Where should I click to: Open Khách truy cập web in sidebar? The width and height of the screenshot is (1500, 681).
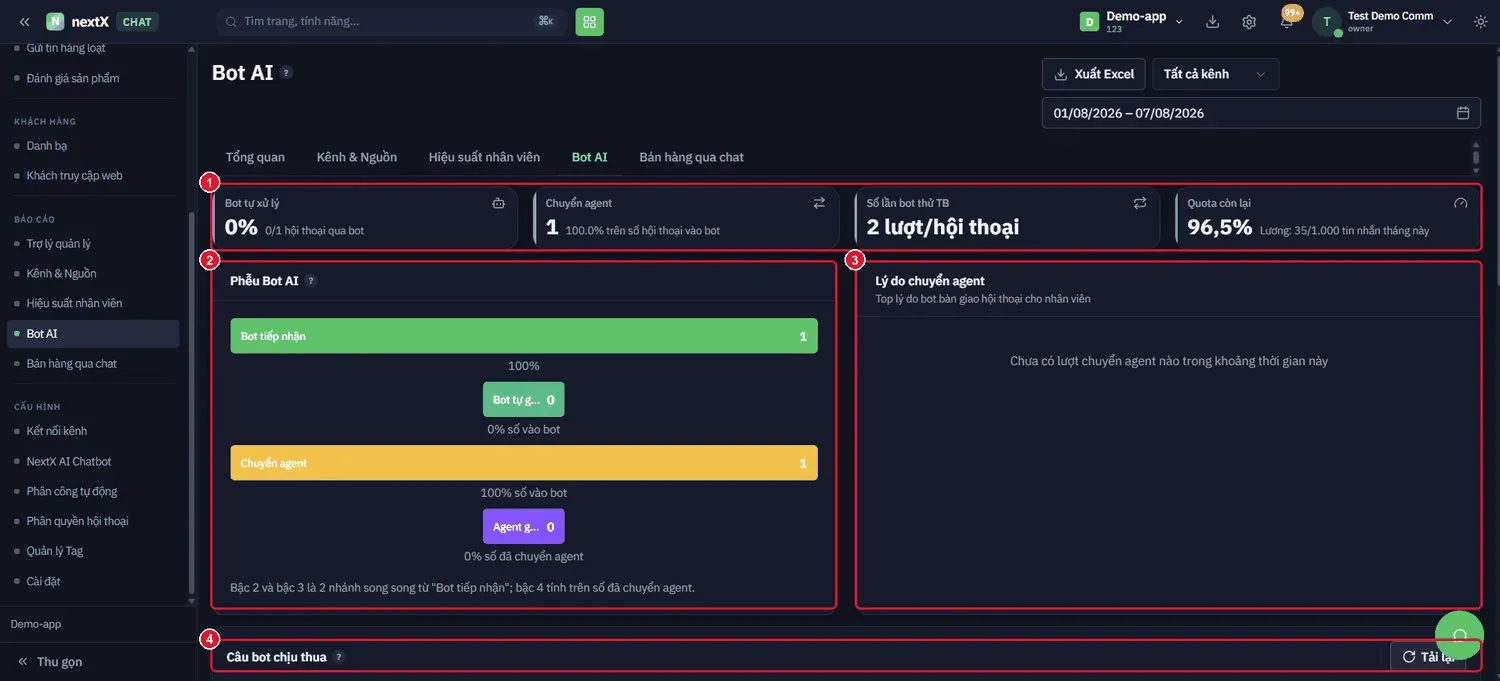click(x=92, y=176)
